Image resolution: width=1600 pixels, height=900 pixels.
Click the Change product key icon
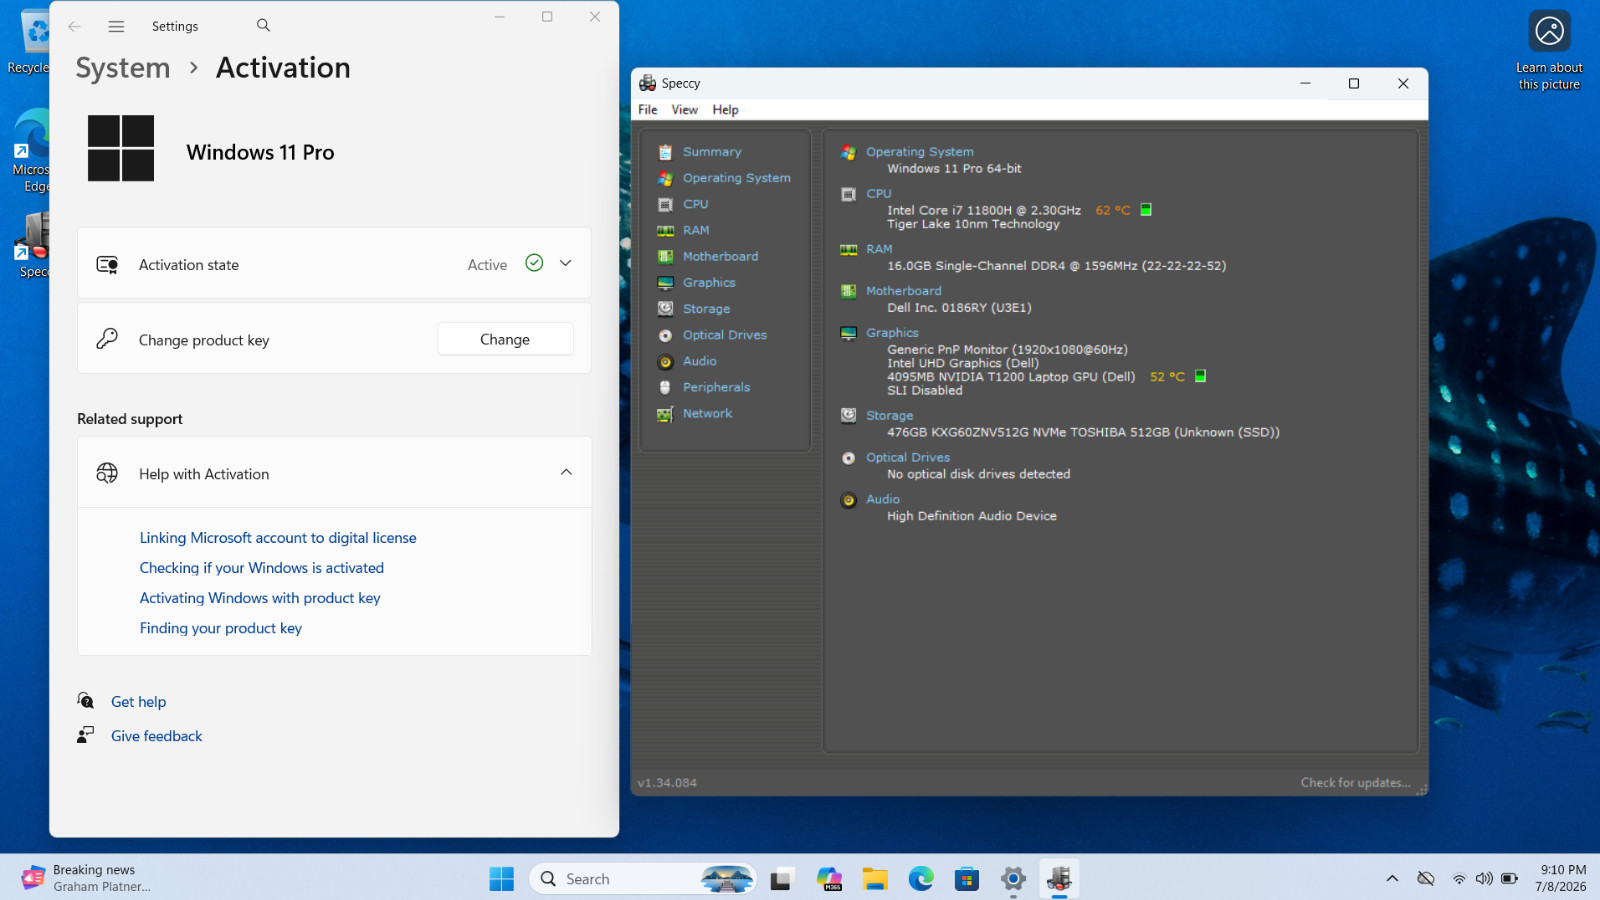[107, 339]
